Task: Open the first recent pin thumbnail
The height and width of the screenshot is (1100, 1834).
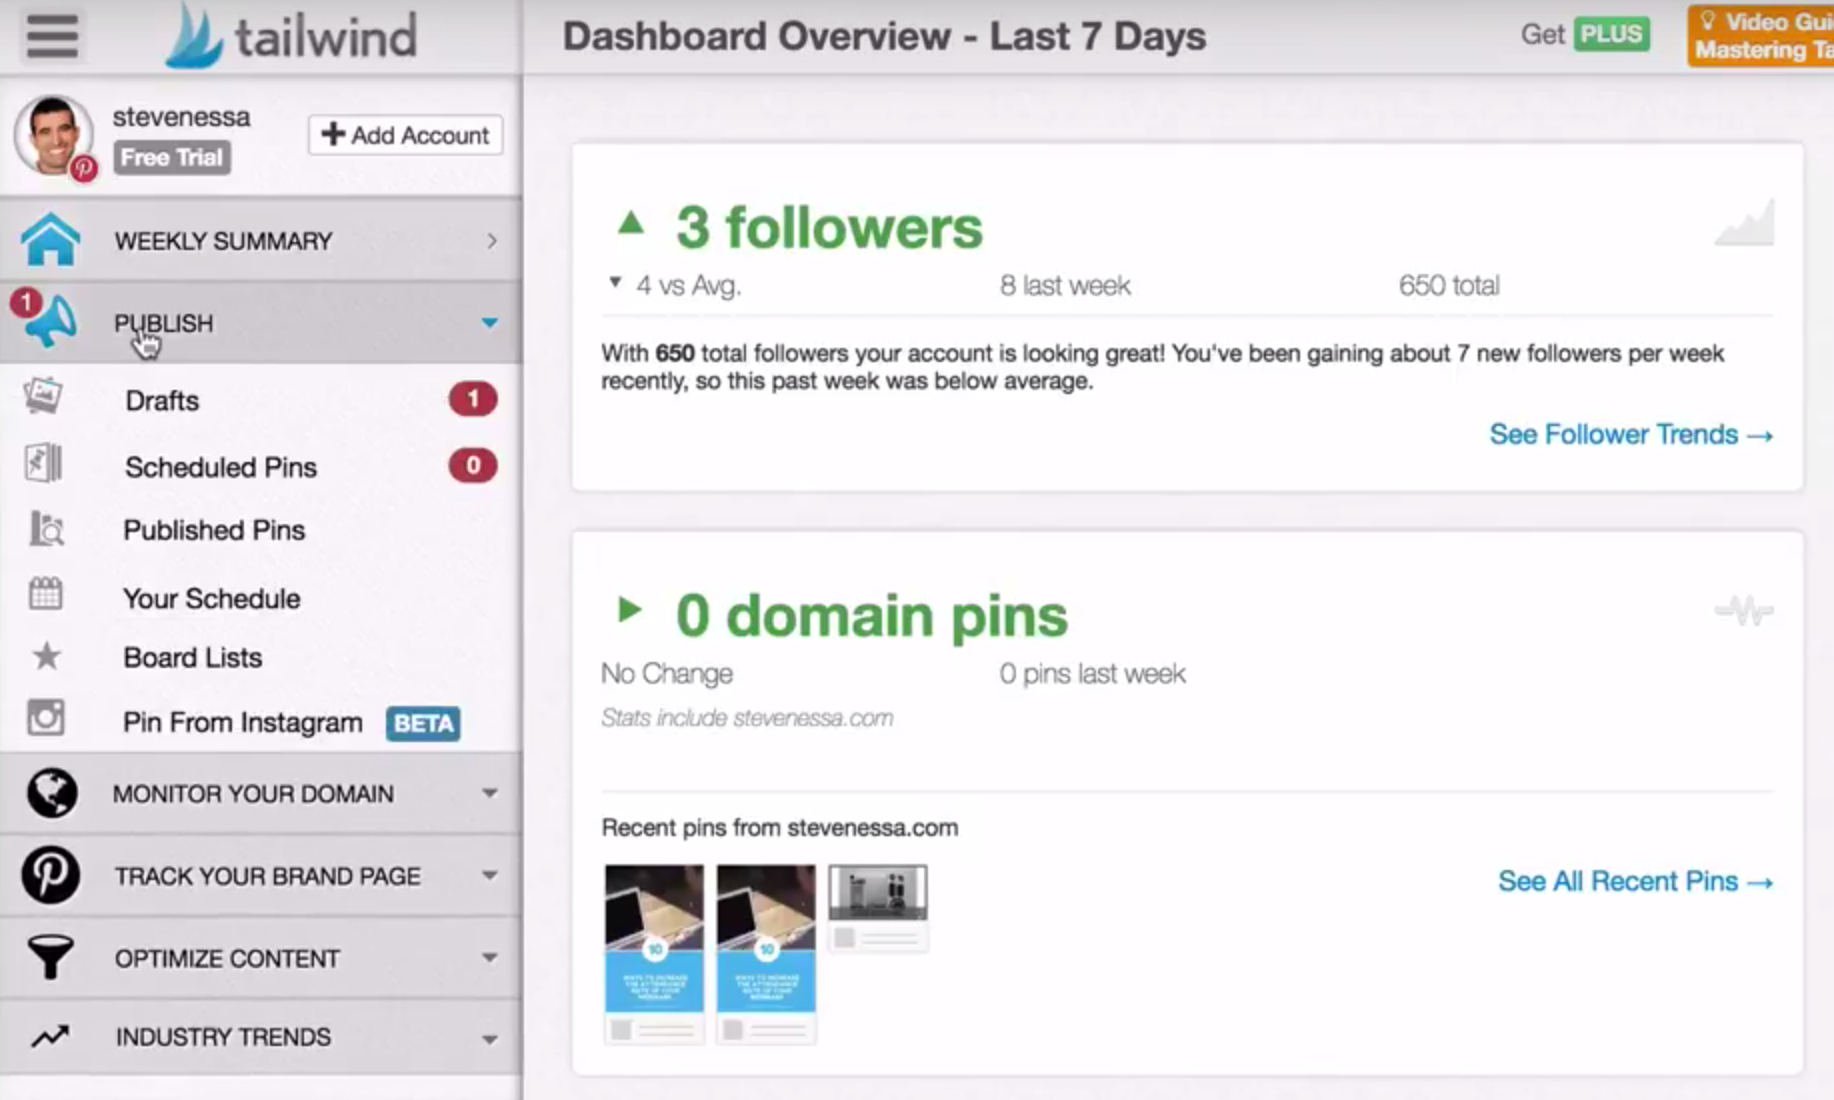Action: pos(654,954)
